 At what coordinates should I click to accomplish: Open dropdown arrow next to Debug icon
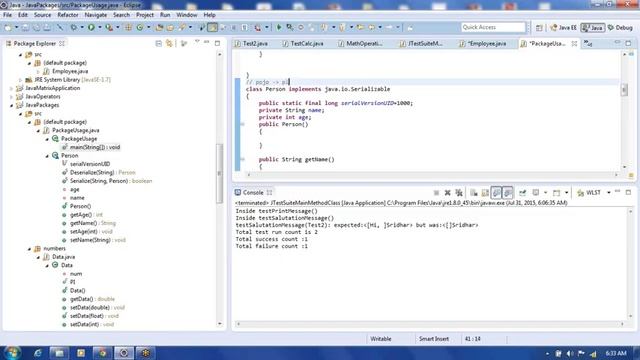[x=82, y=27]
